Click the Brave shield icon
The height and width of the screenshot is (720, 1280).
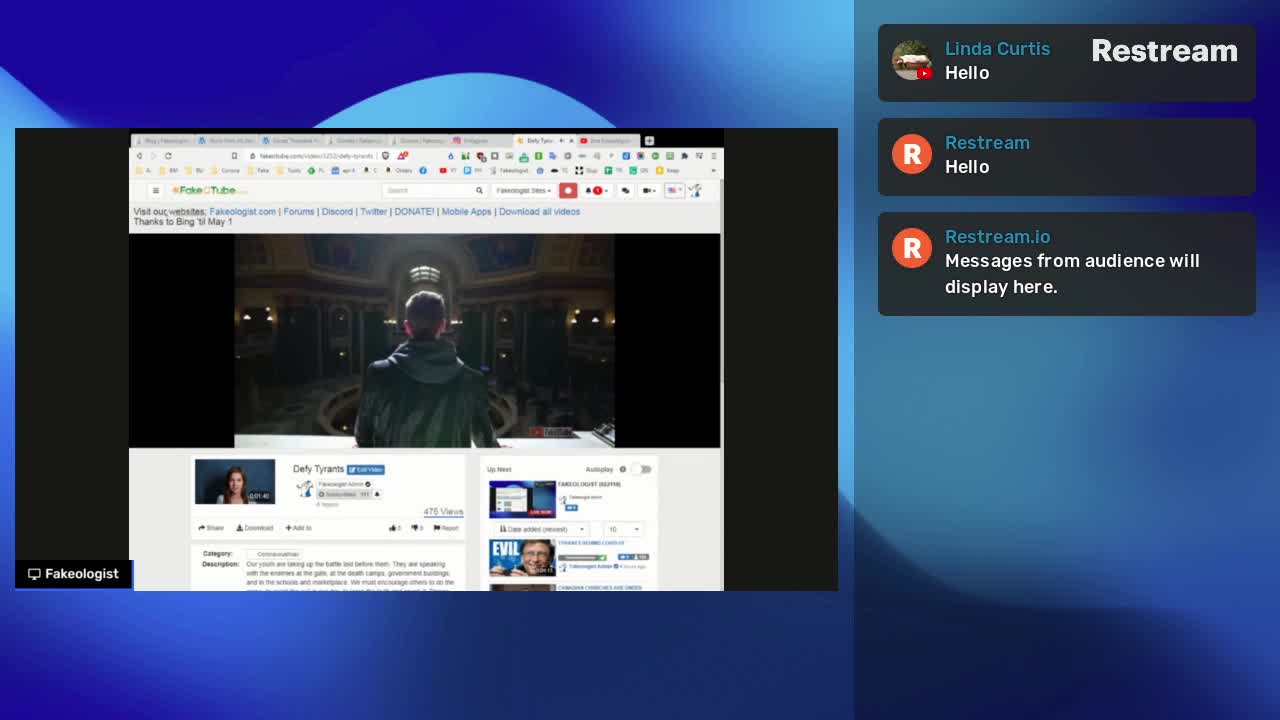click(x=385, y=156)
